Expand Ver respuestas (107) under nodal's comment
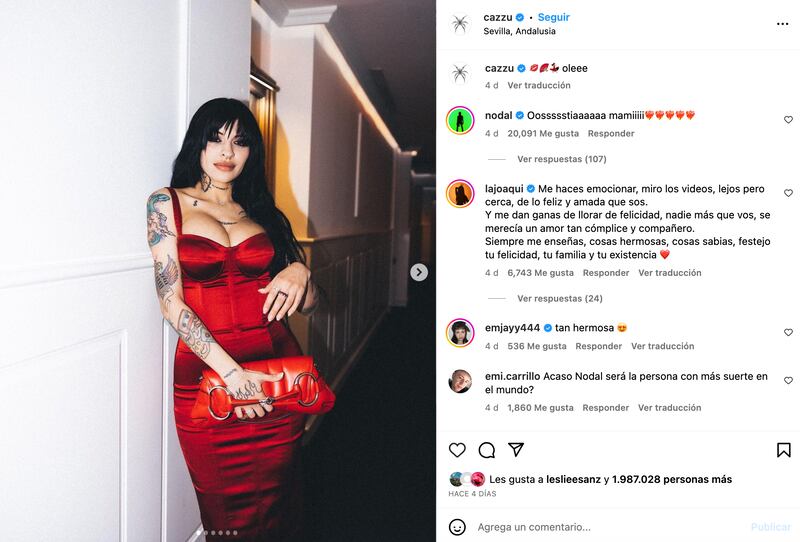The image size is (800, 542). [562, 159]
